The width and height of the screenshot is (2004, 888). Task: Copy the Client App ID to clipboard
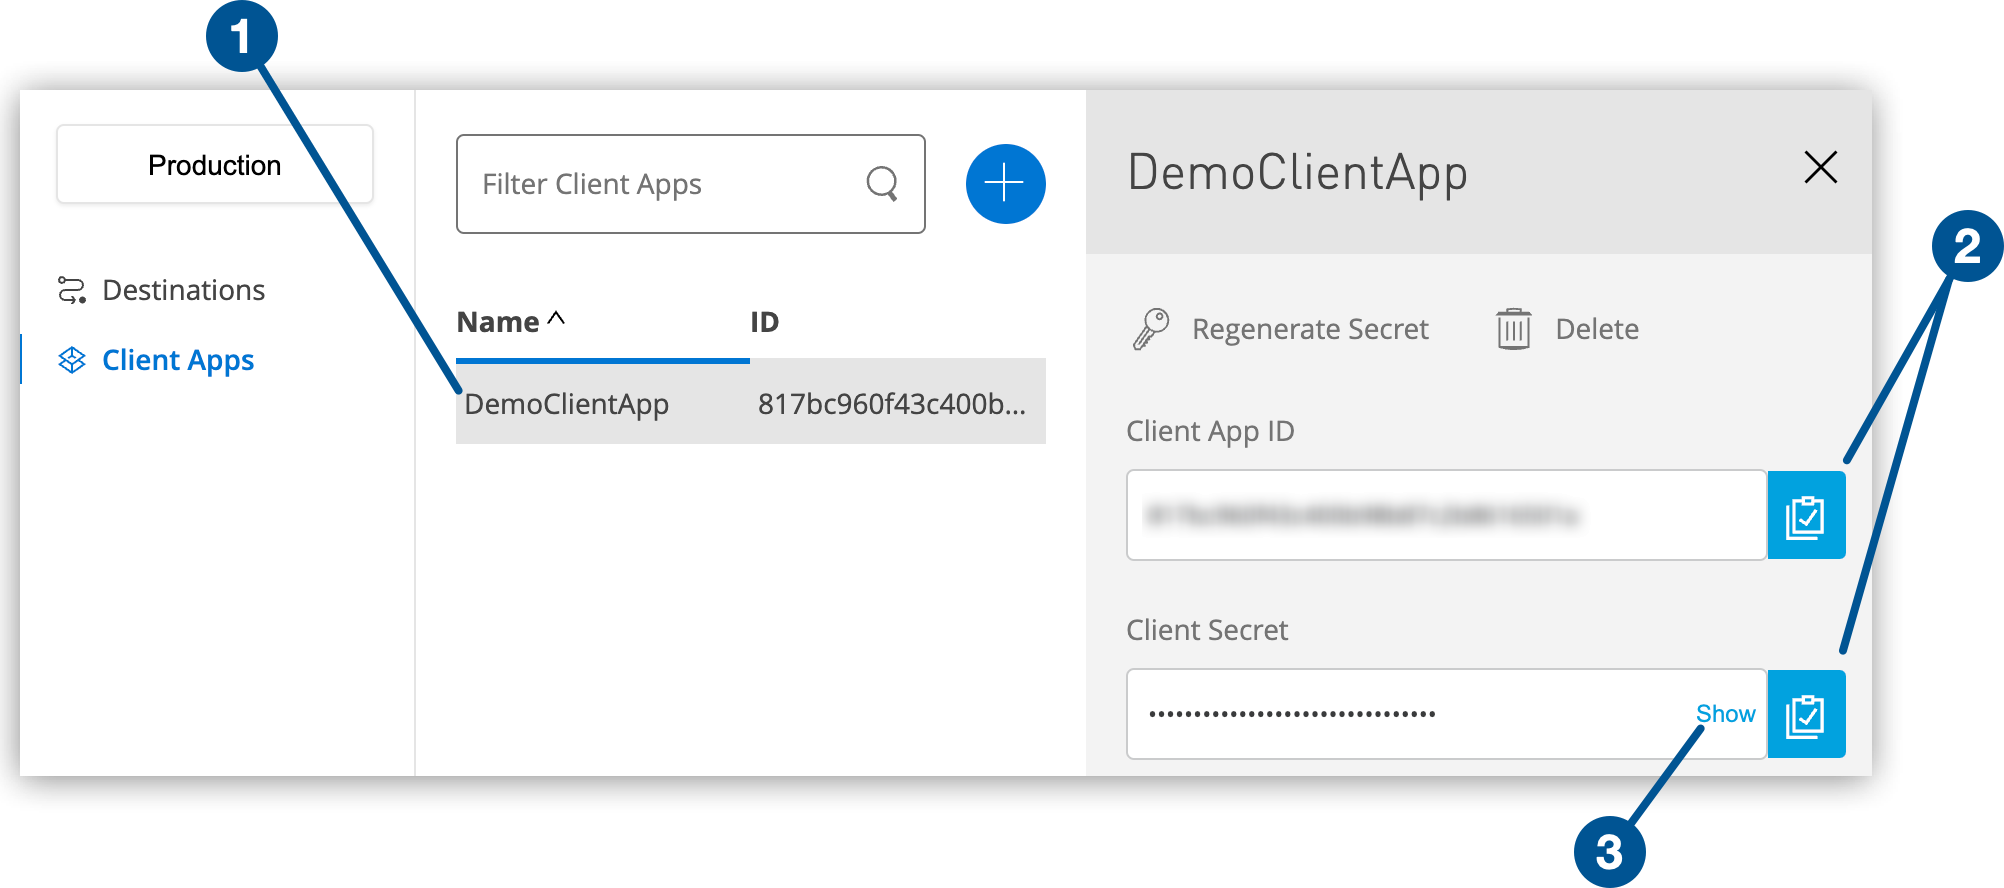pos(1806,516)
